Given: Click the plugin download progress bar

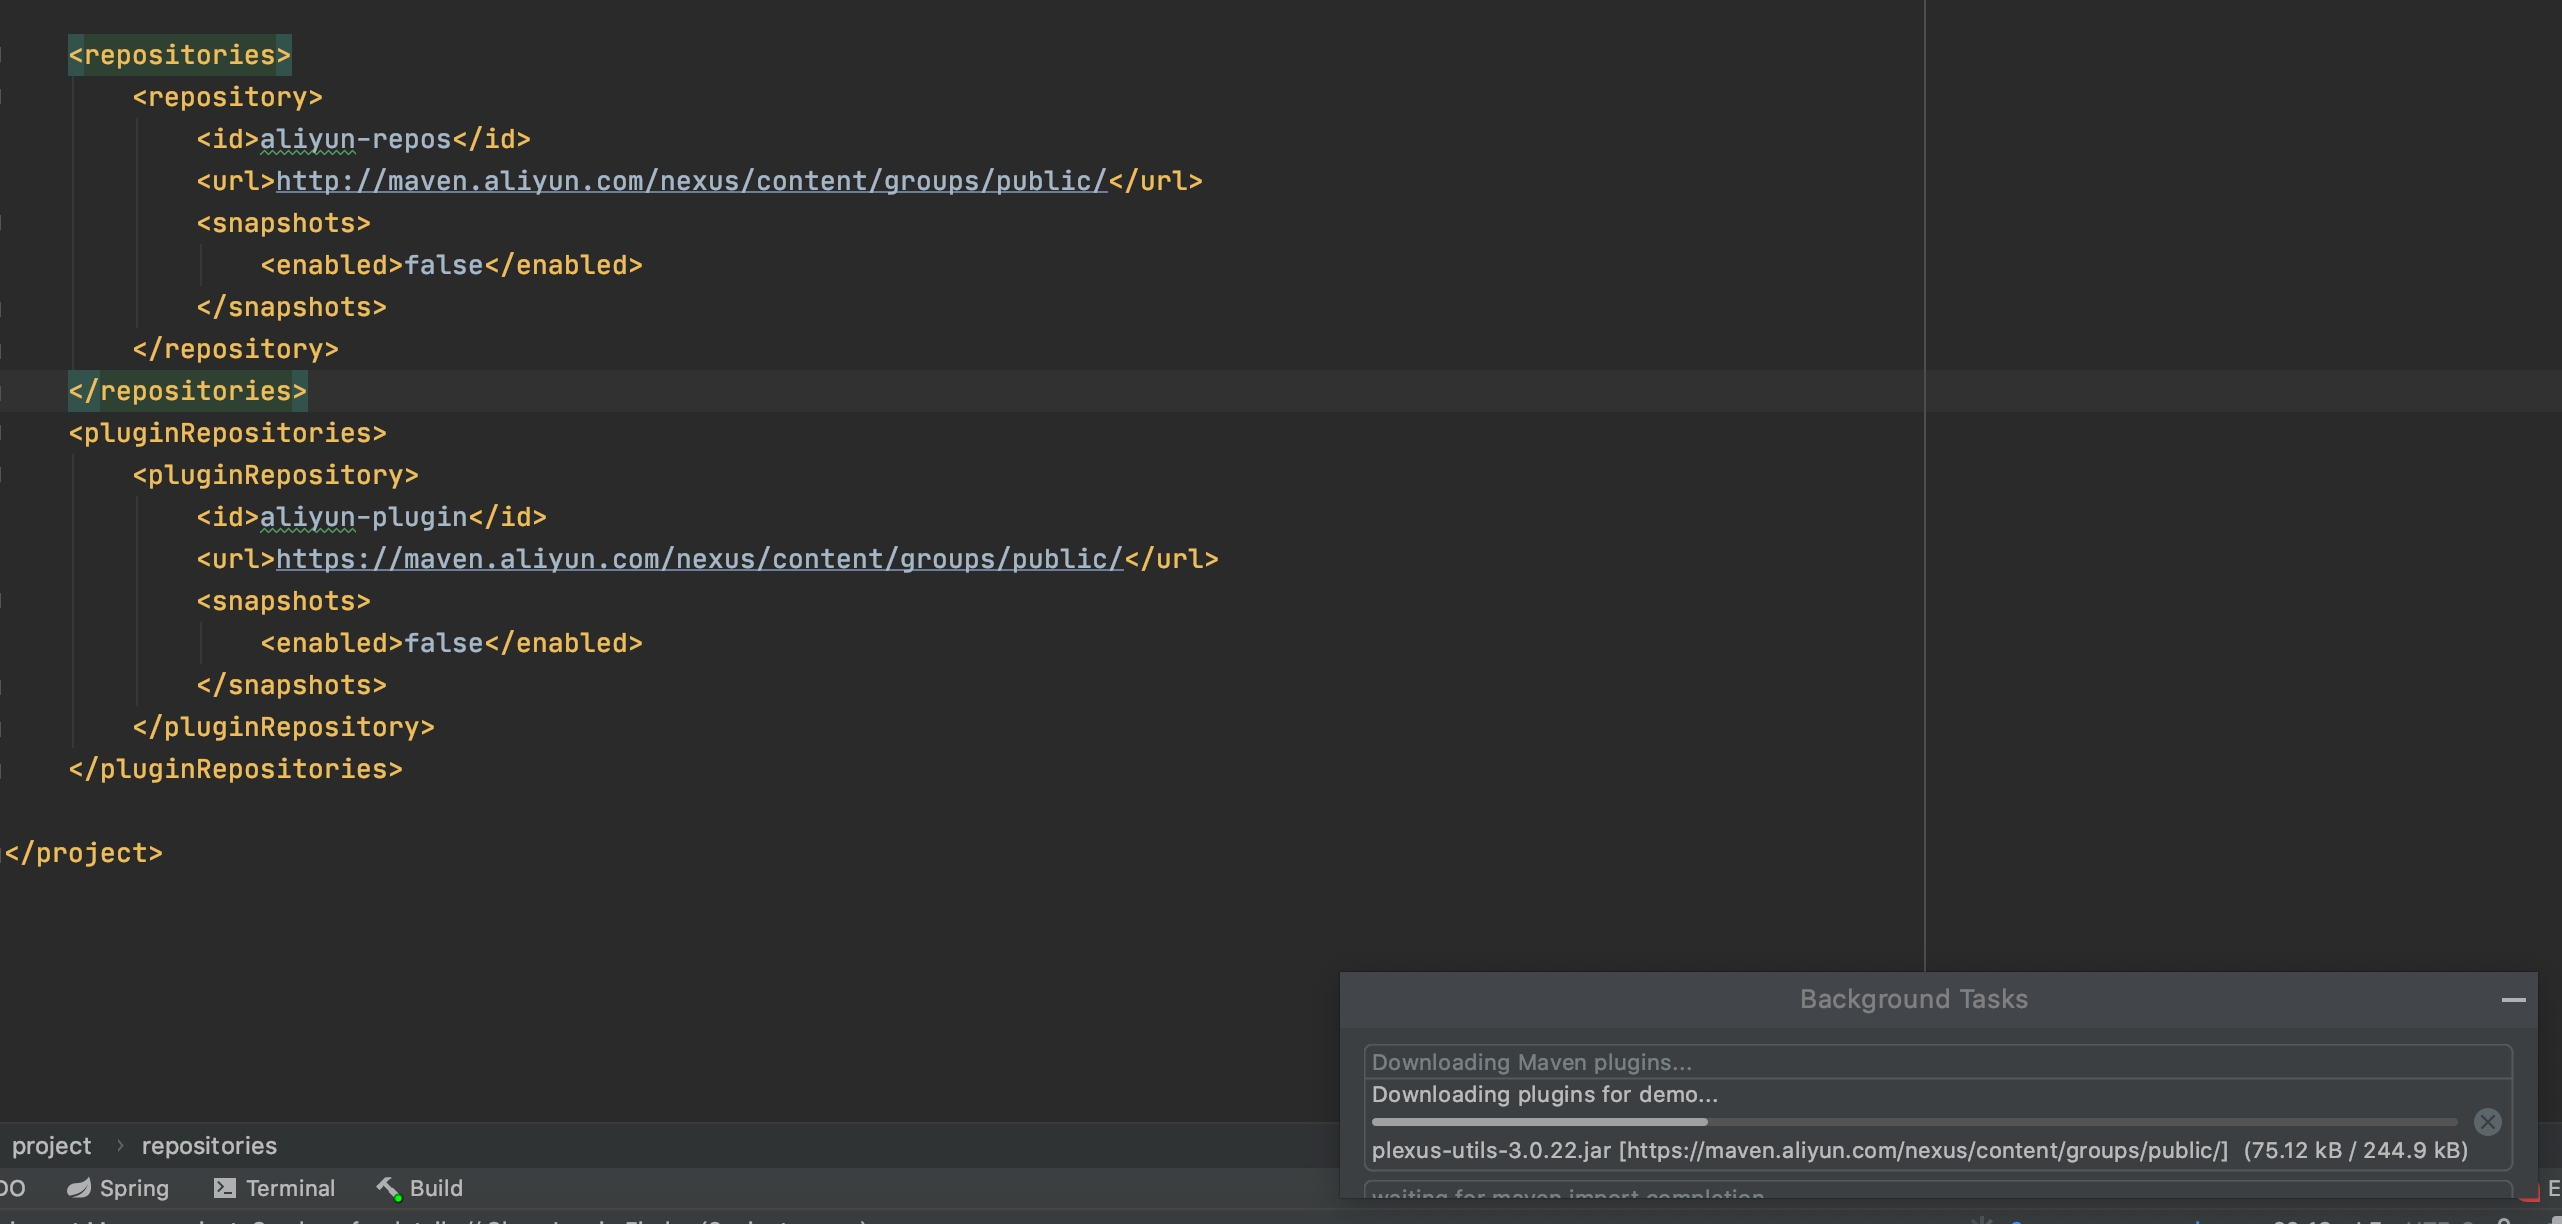Looking at the screenshot, I should (1912, 1122).
